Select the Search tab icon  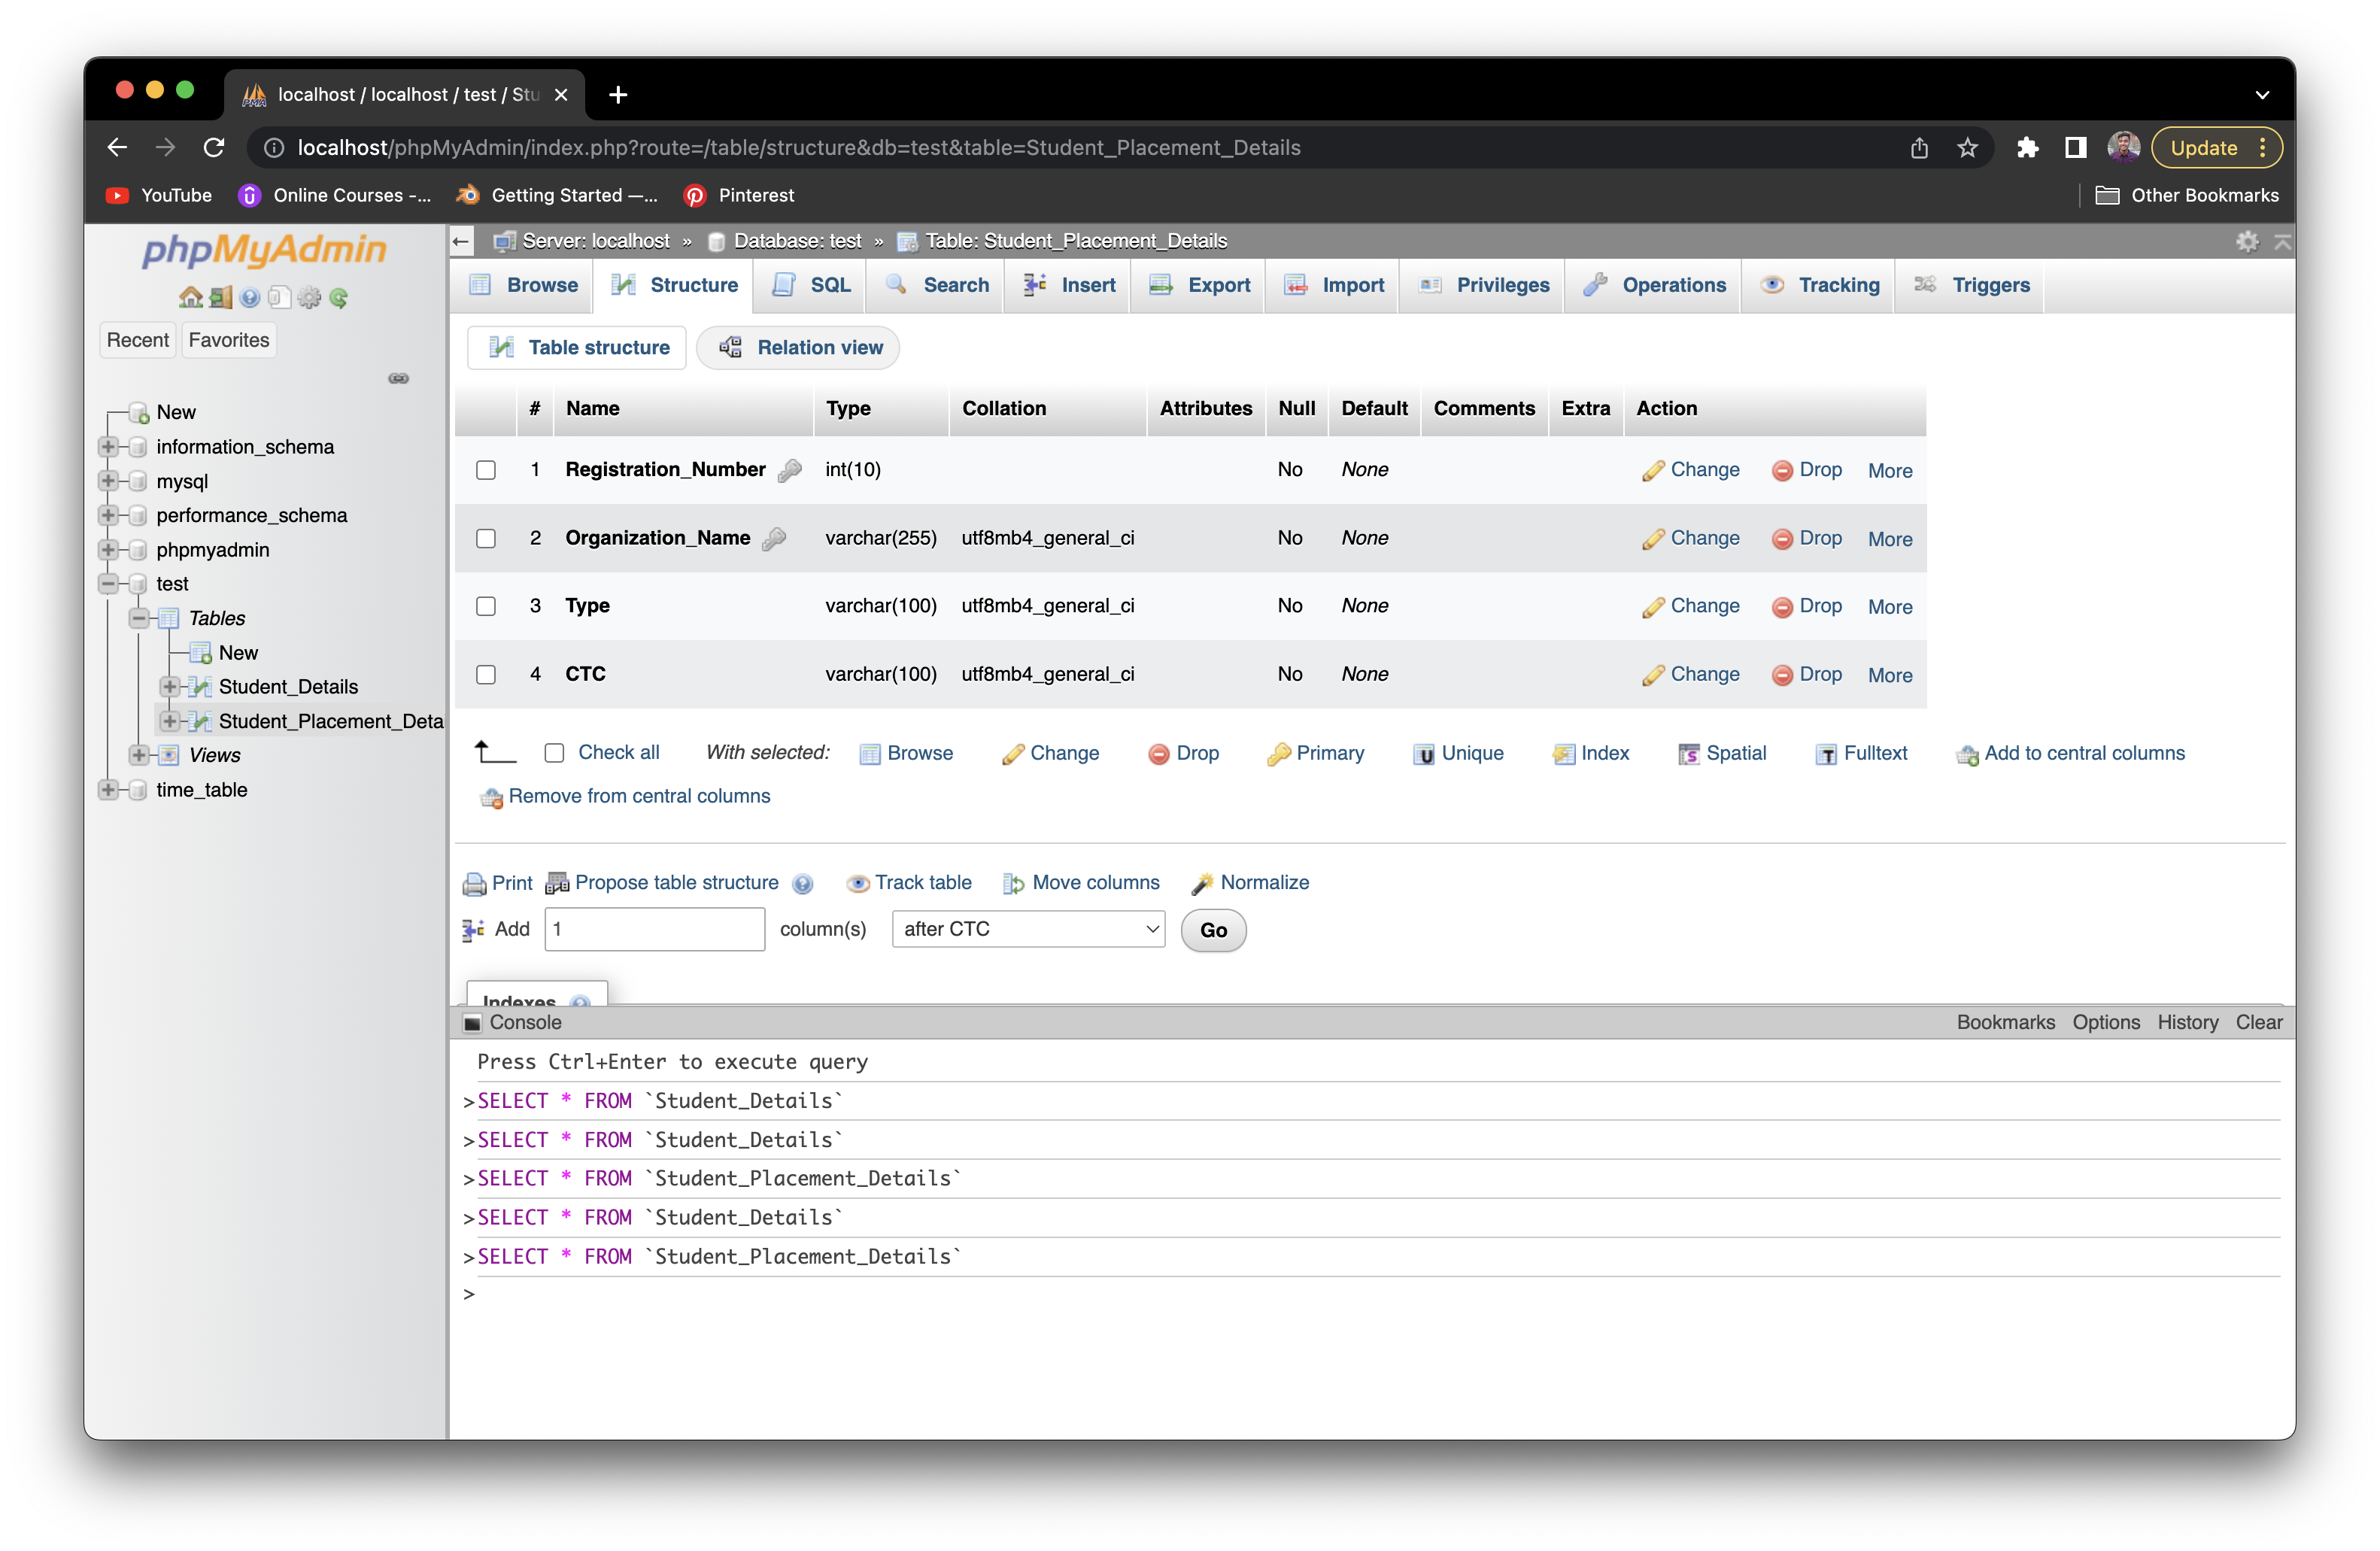point(896,285)
